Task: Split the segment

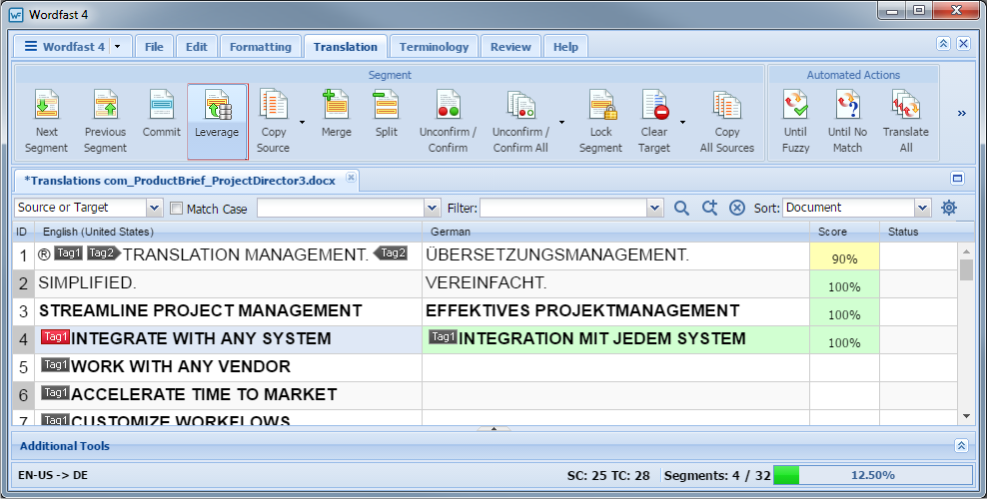Action: pos(386,115)
